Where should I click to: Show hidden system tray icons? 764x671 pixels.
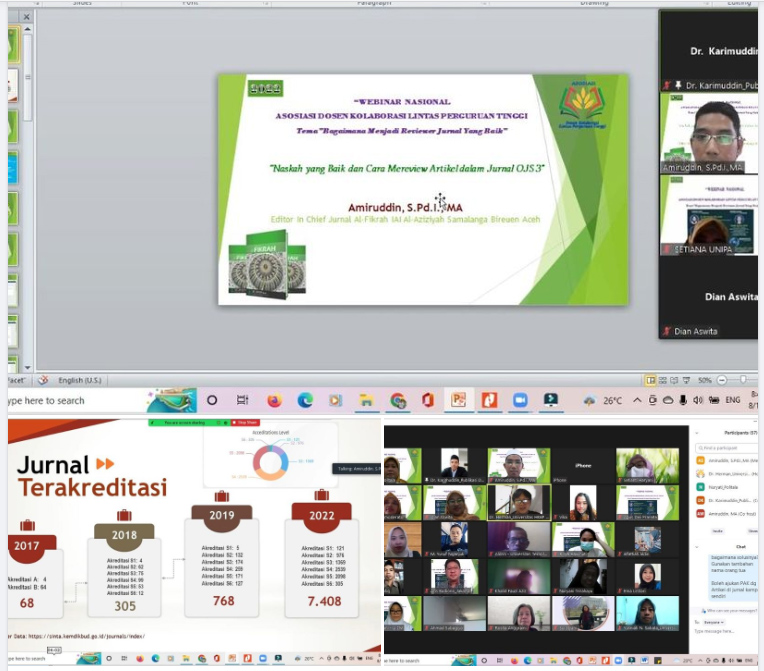tap(640, 400)
